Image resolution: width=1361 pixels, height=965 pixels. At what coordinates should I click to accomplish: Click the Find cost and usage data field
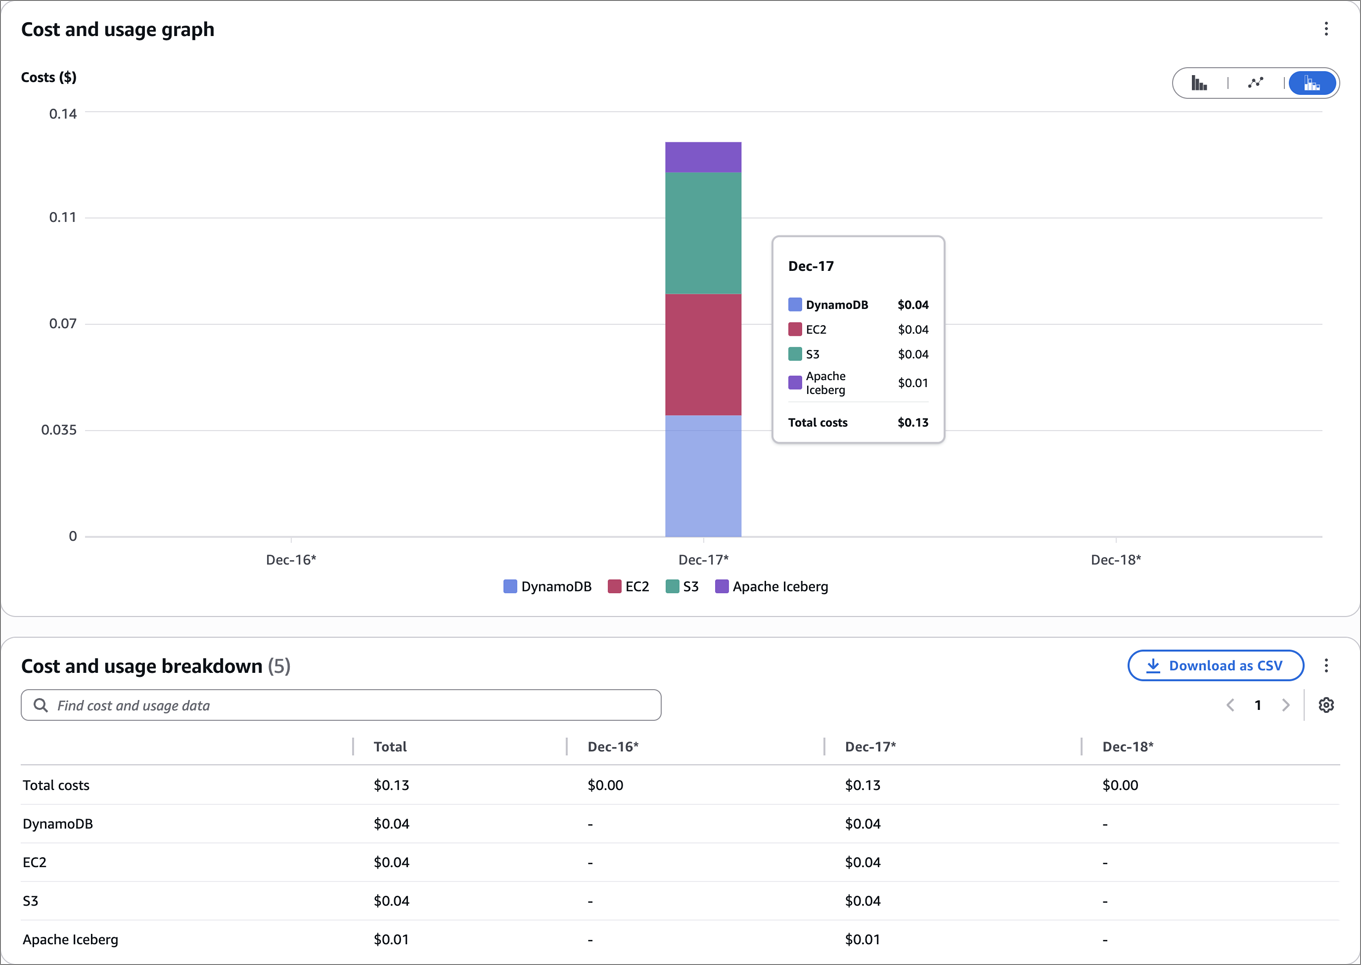[350, 705]
